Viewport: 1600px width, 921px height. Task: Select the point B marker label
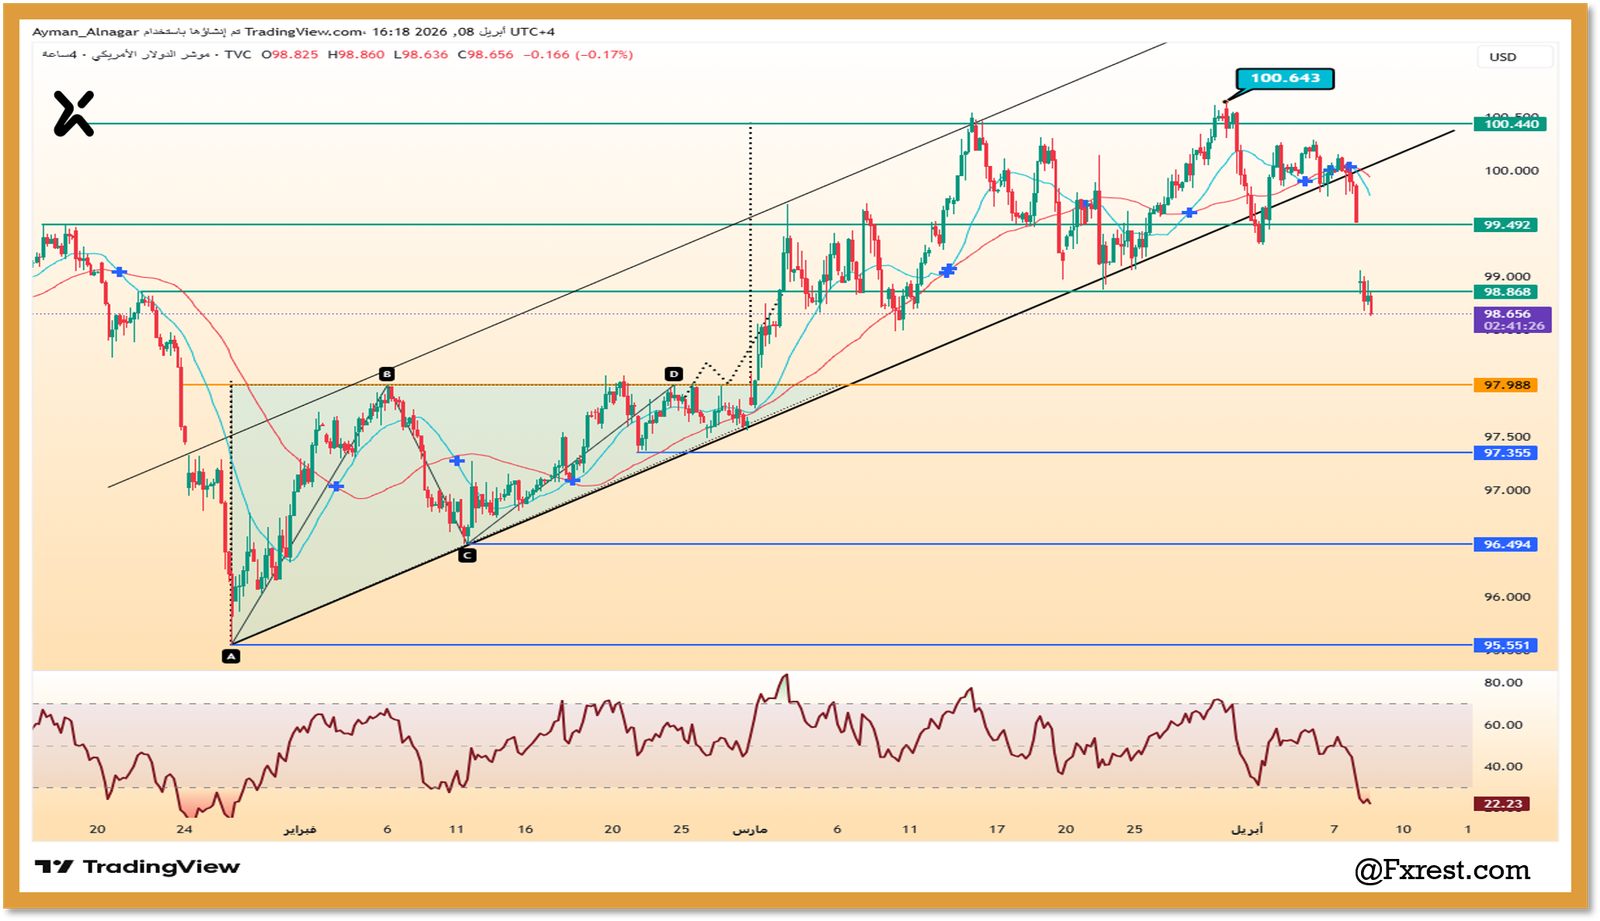point(387,374)
